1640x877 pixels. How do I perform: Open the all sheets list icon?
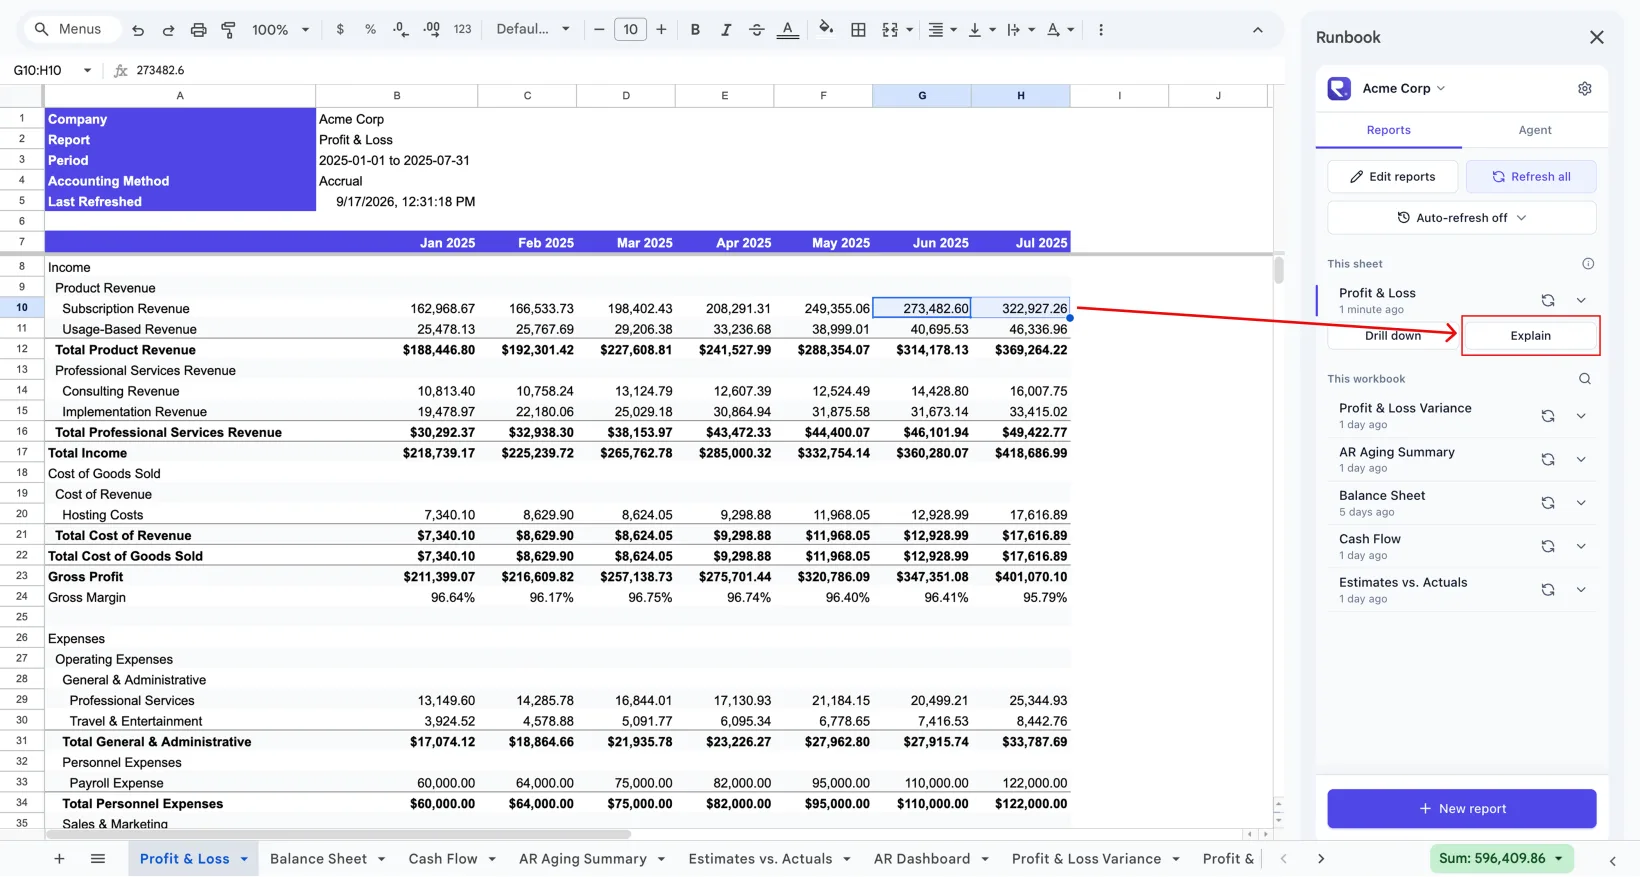click(x=98, y=859)
